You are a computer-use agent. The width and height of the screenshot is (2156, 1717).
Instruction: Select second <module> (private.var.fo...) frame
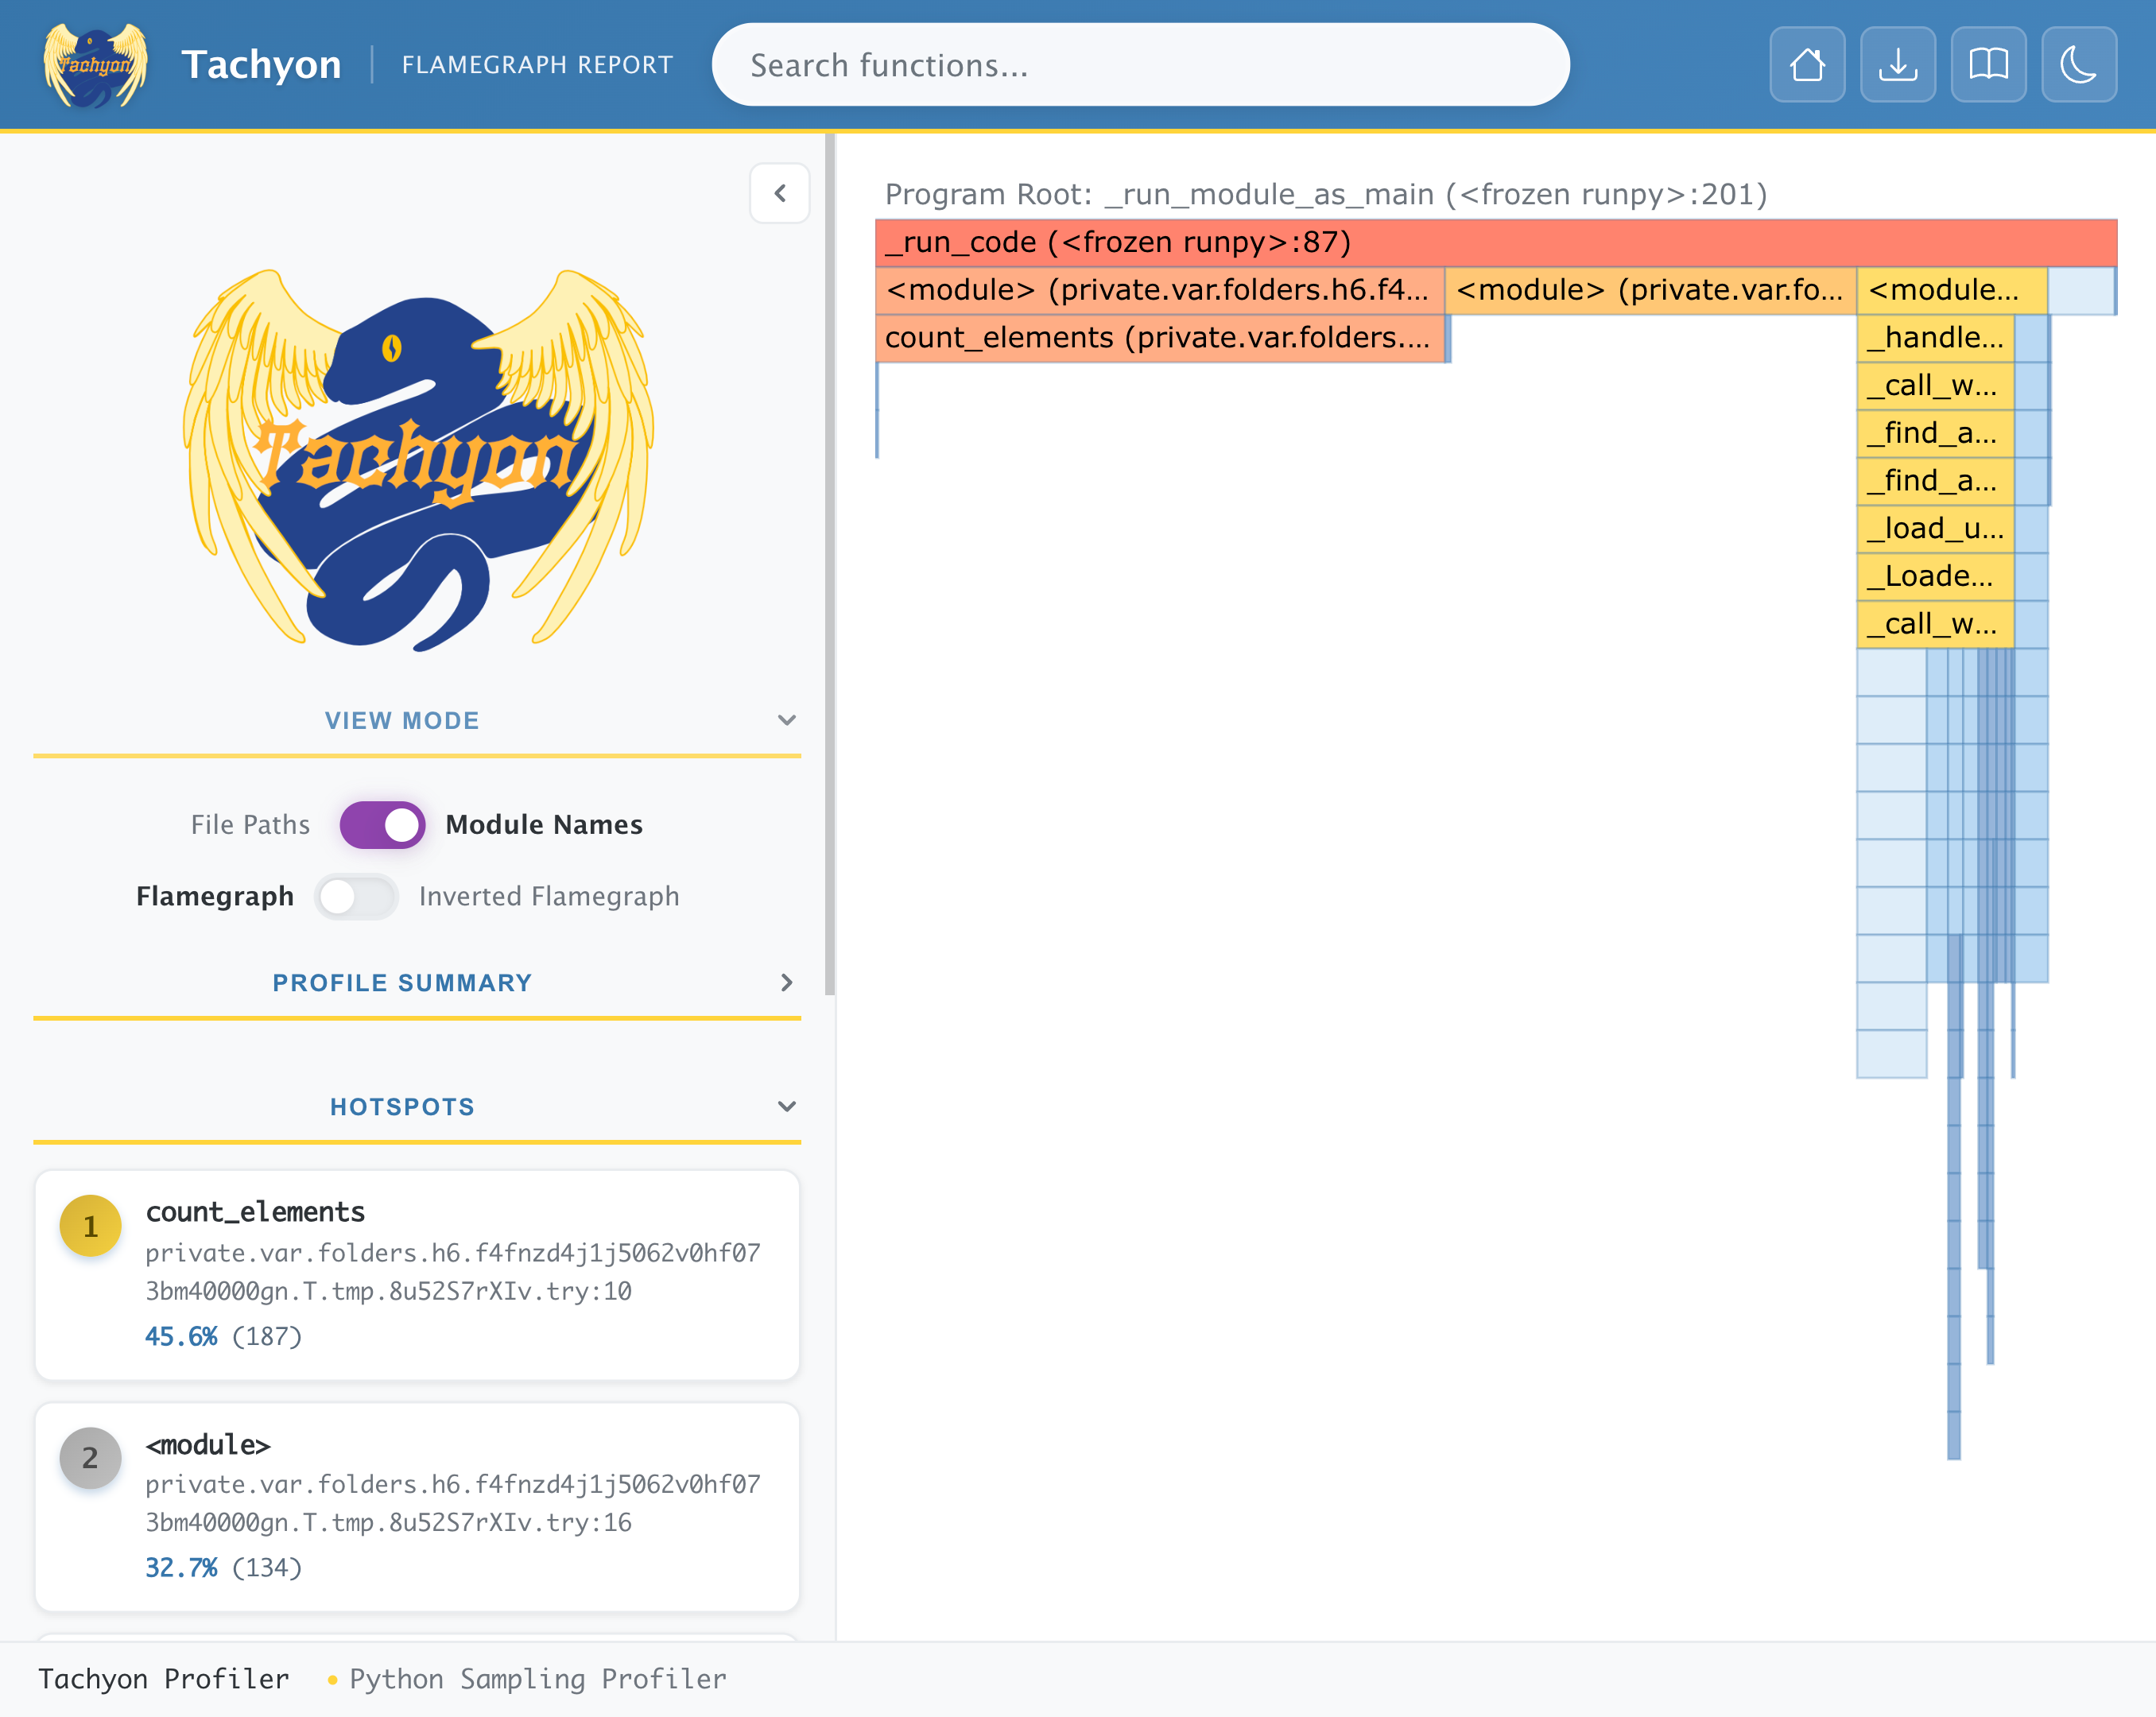pos(1650,290)
